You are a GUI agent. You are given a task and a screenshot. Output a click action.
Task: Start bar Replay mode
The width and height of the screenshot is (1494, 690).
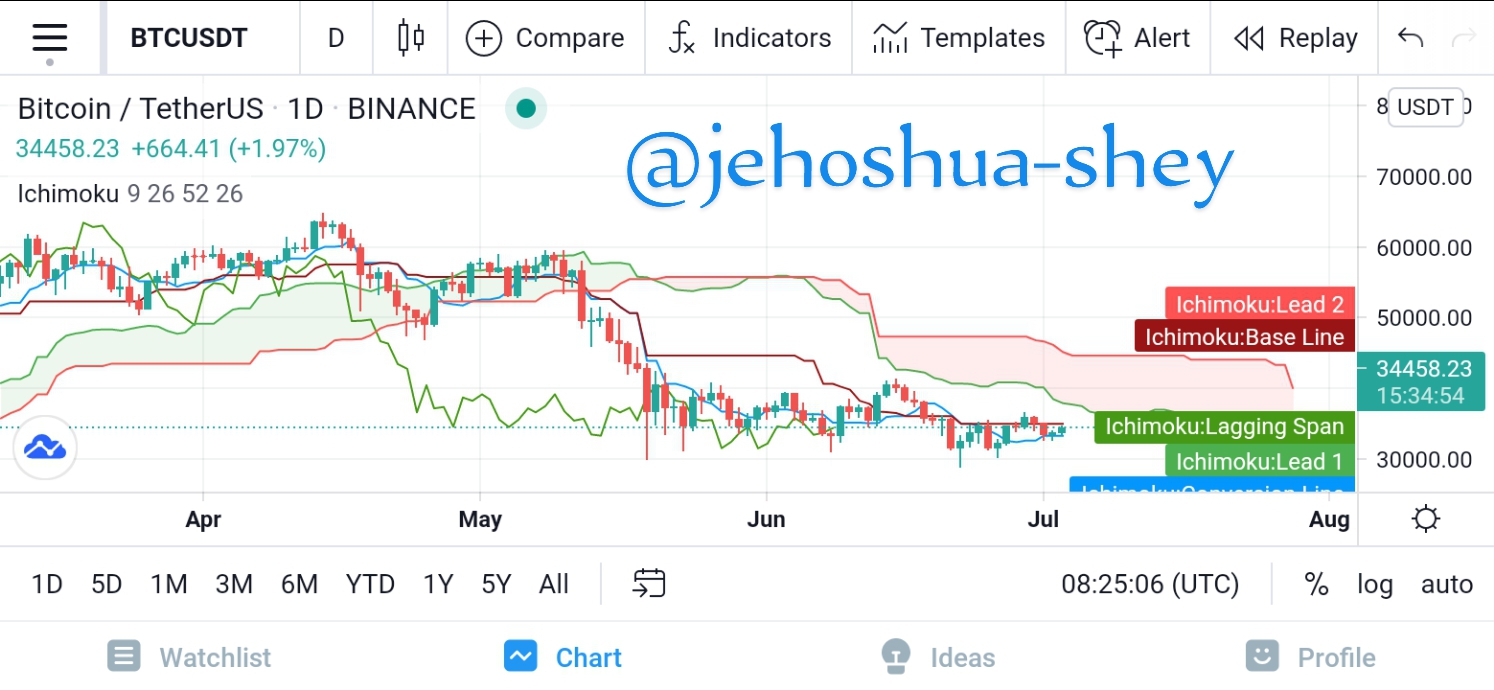[x=1295, y=38]
